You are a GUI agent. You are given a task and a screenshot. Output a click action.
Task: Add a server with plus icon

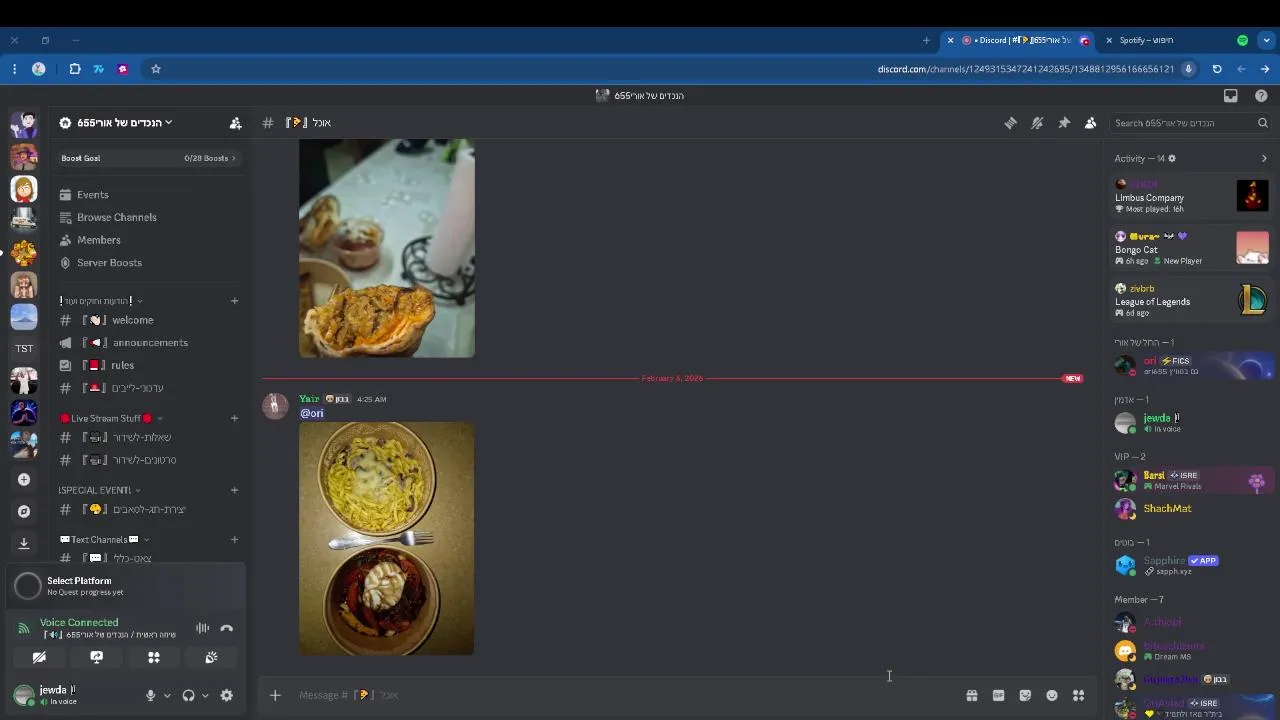pos(24,480)
